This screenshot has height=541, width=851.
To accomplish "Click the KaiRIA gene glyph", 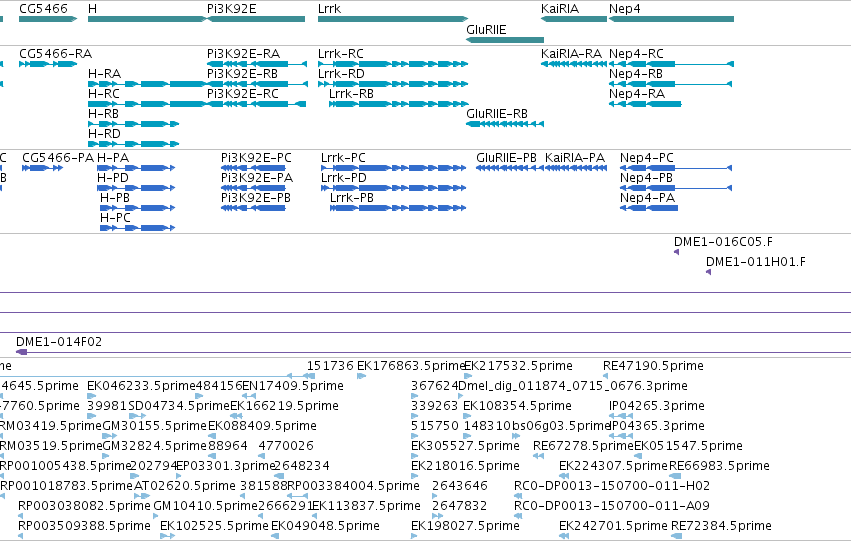I will pyautogui.click(x=574, y=19).
